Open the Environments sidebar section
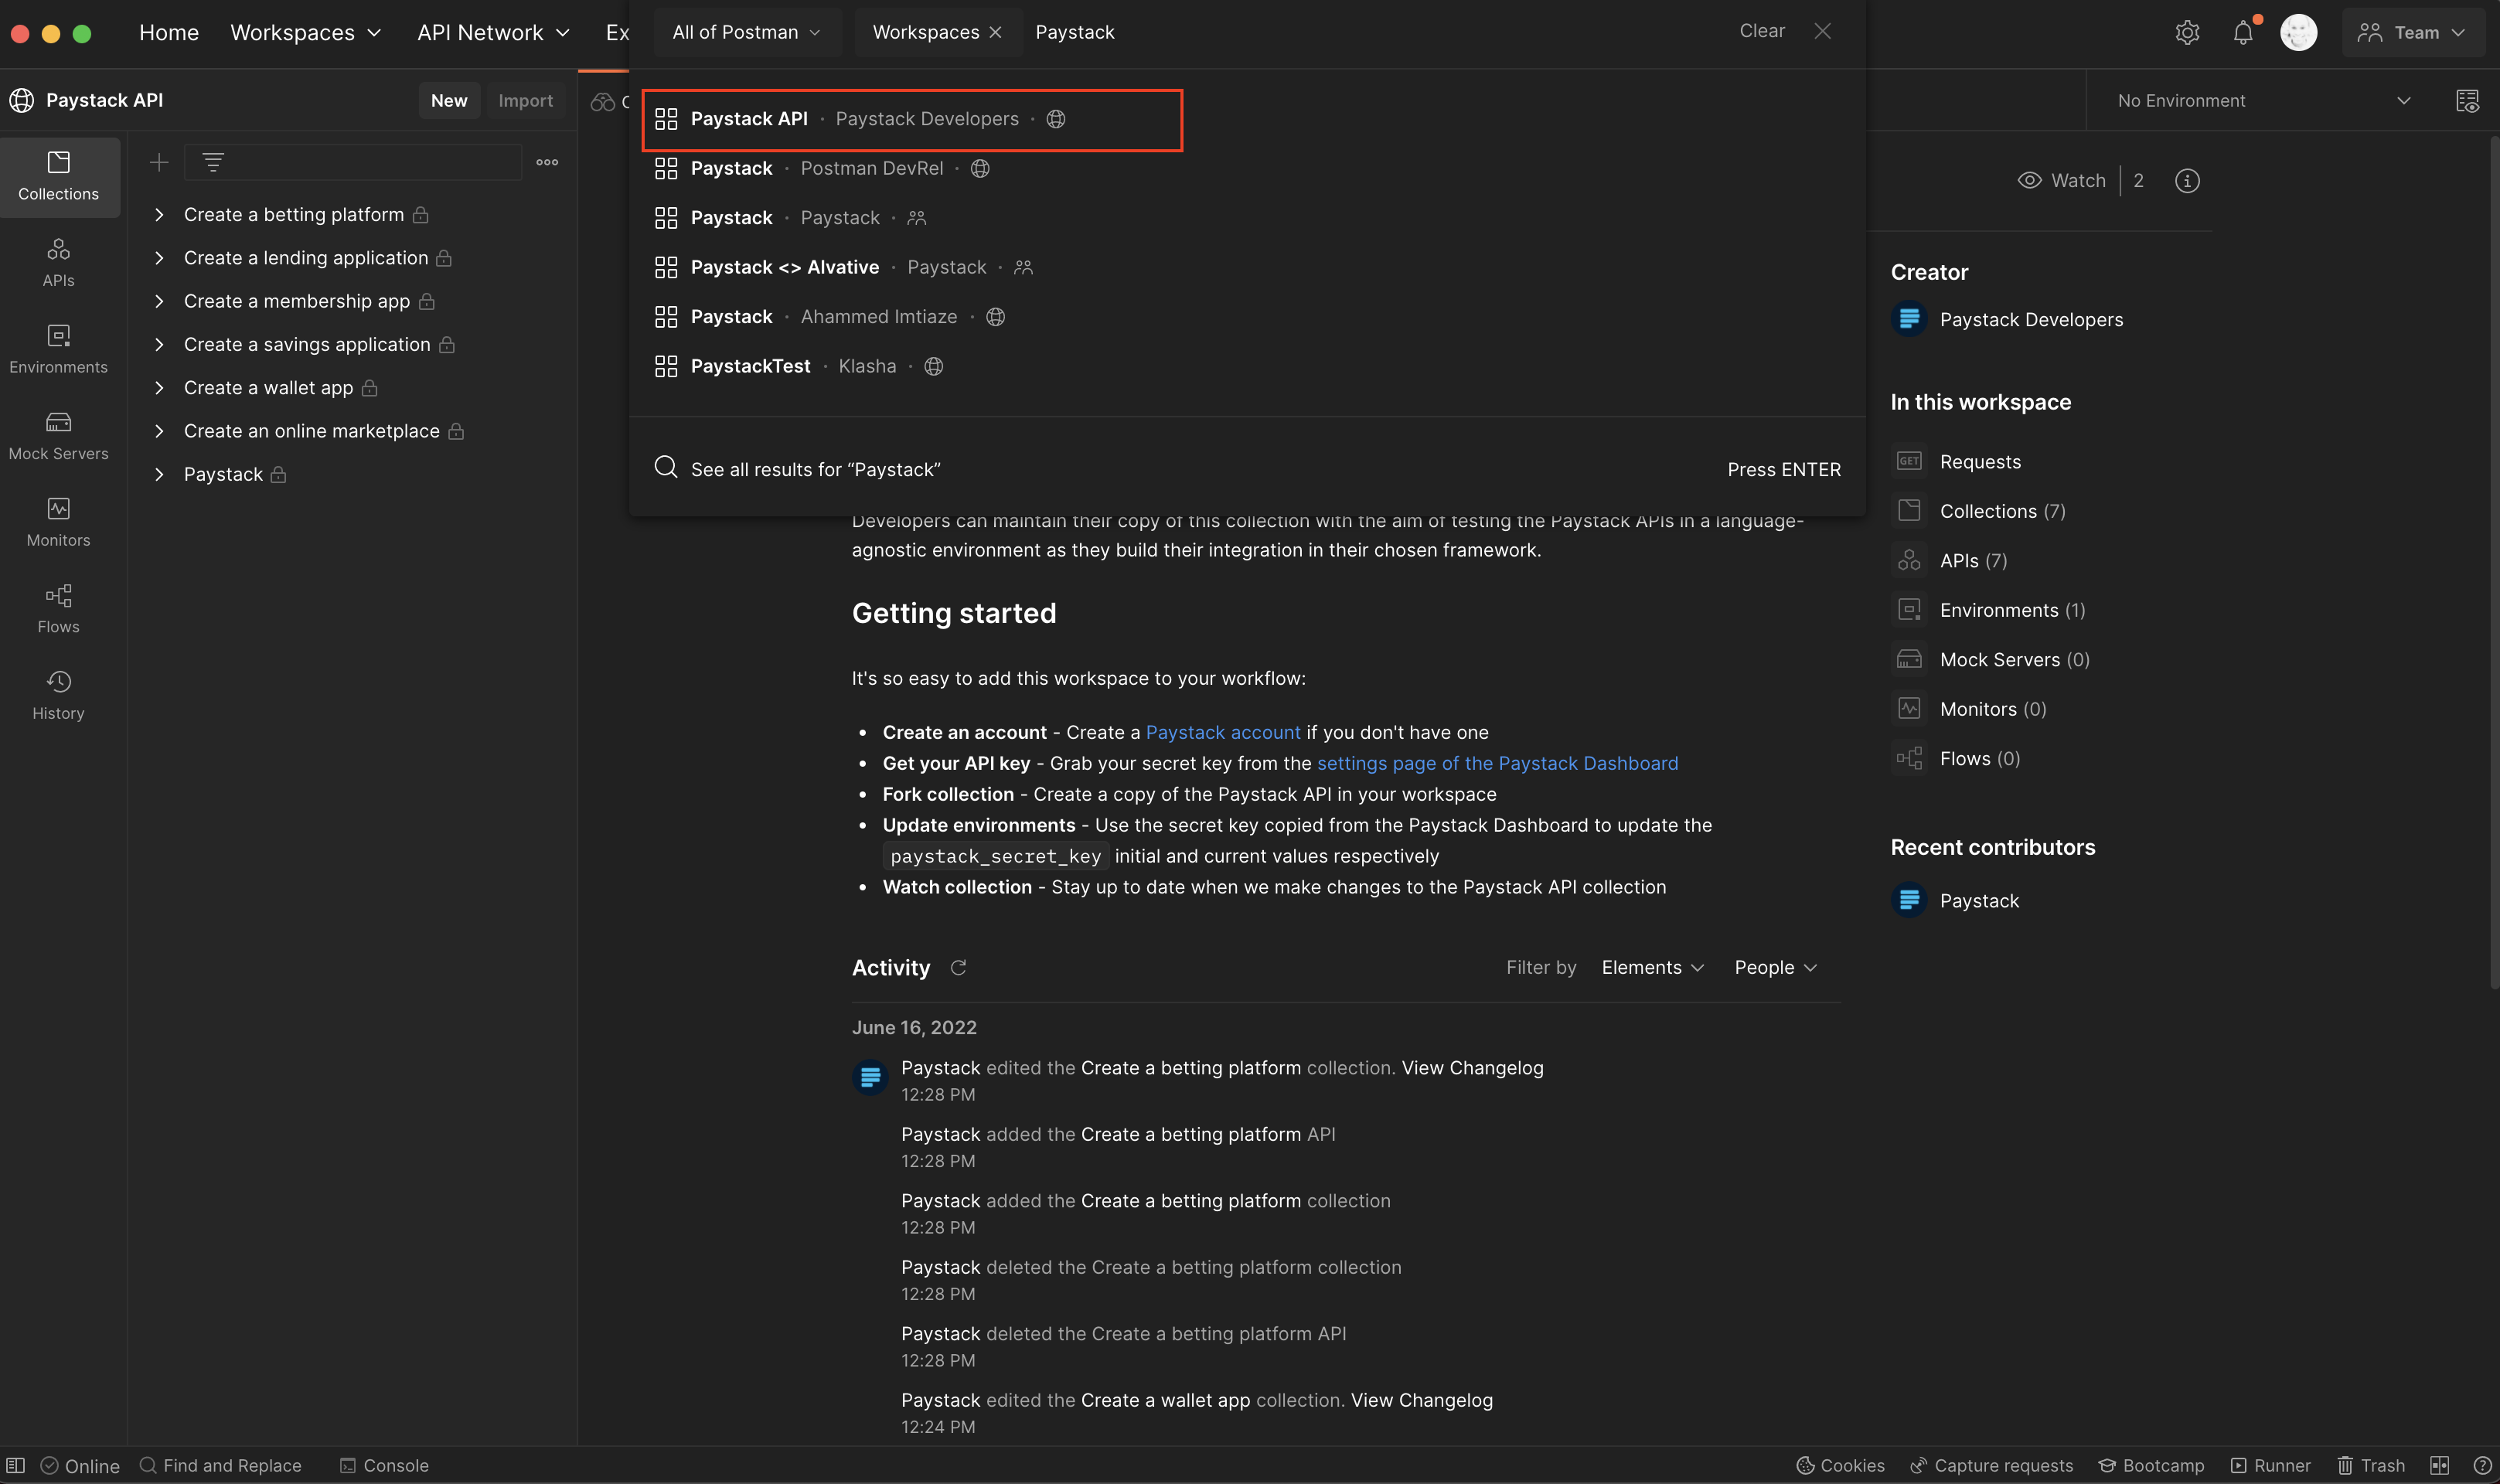The image size is (2500, 1484). pos(59,350)
